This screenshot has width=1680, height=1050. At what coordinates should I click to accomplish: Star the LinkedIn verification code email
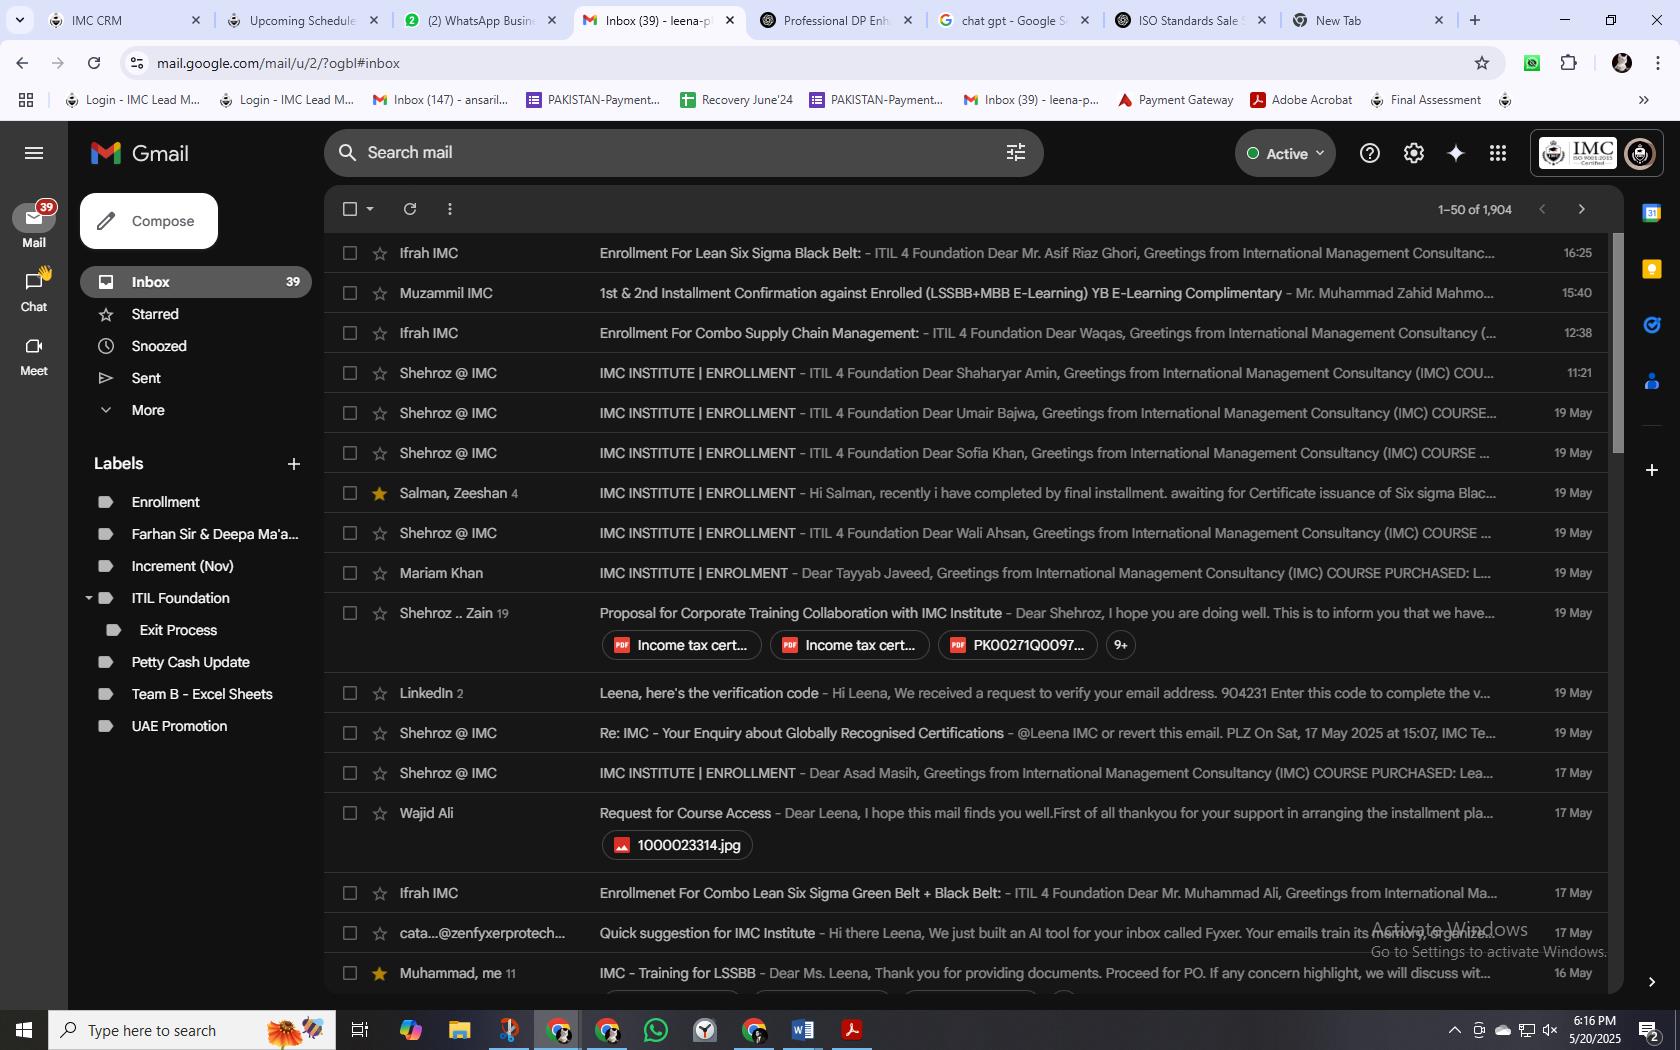379,693
